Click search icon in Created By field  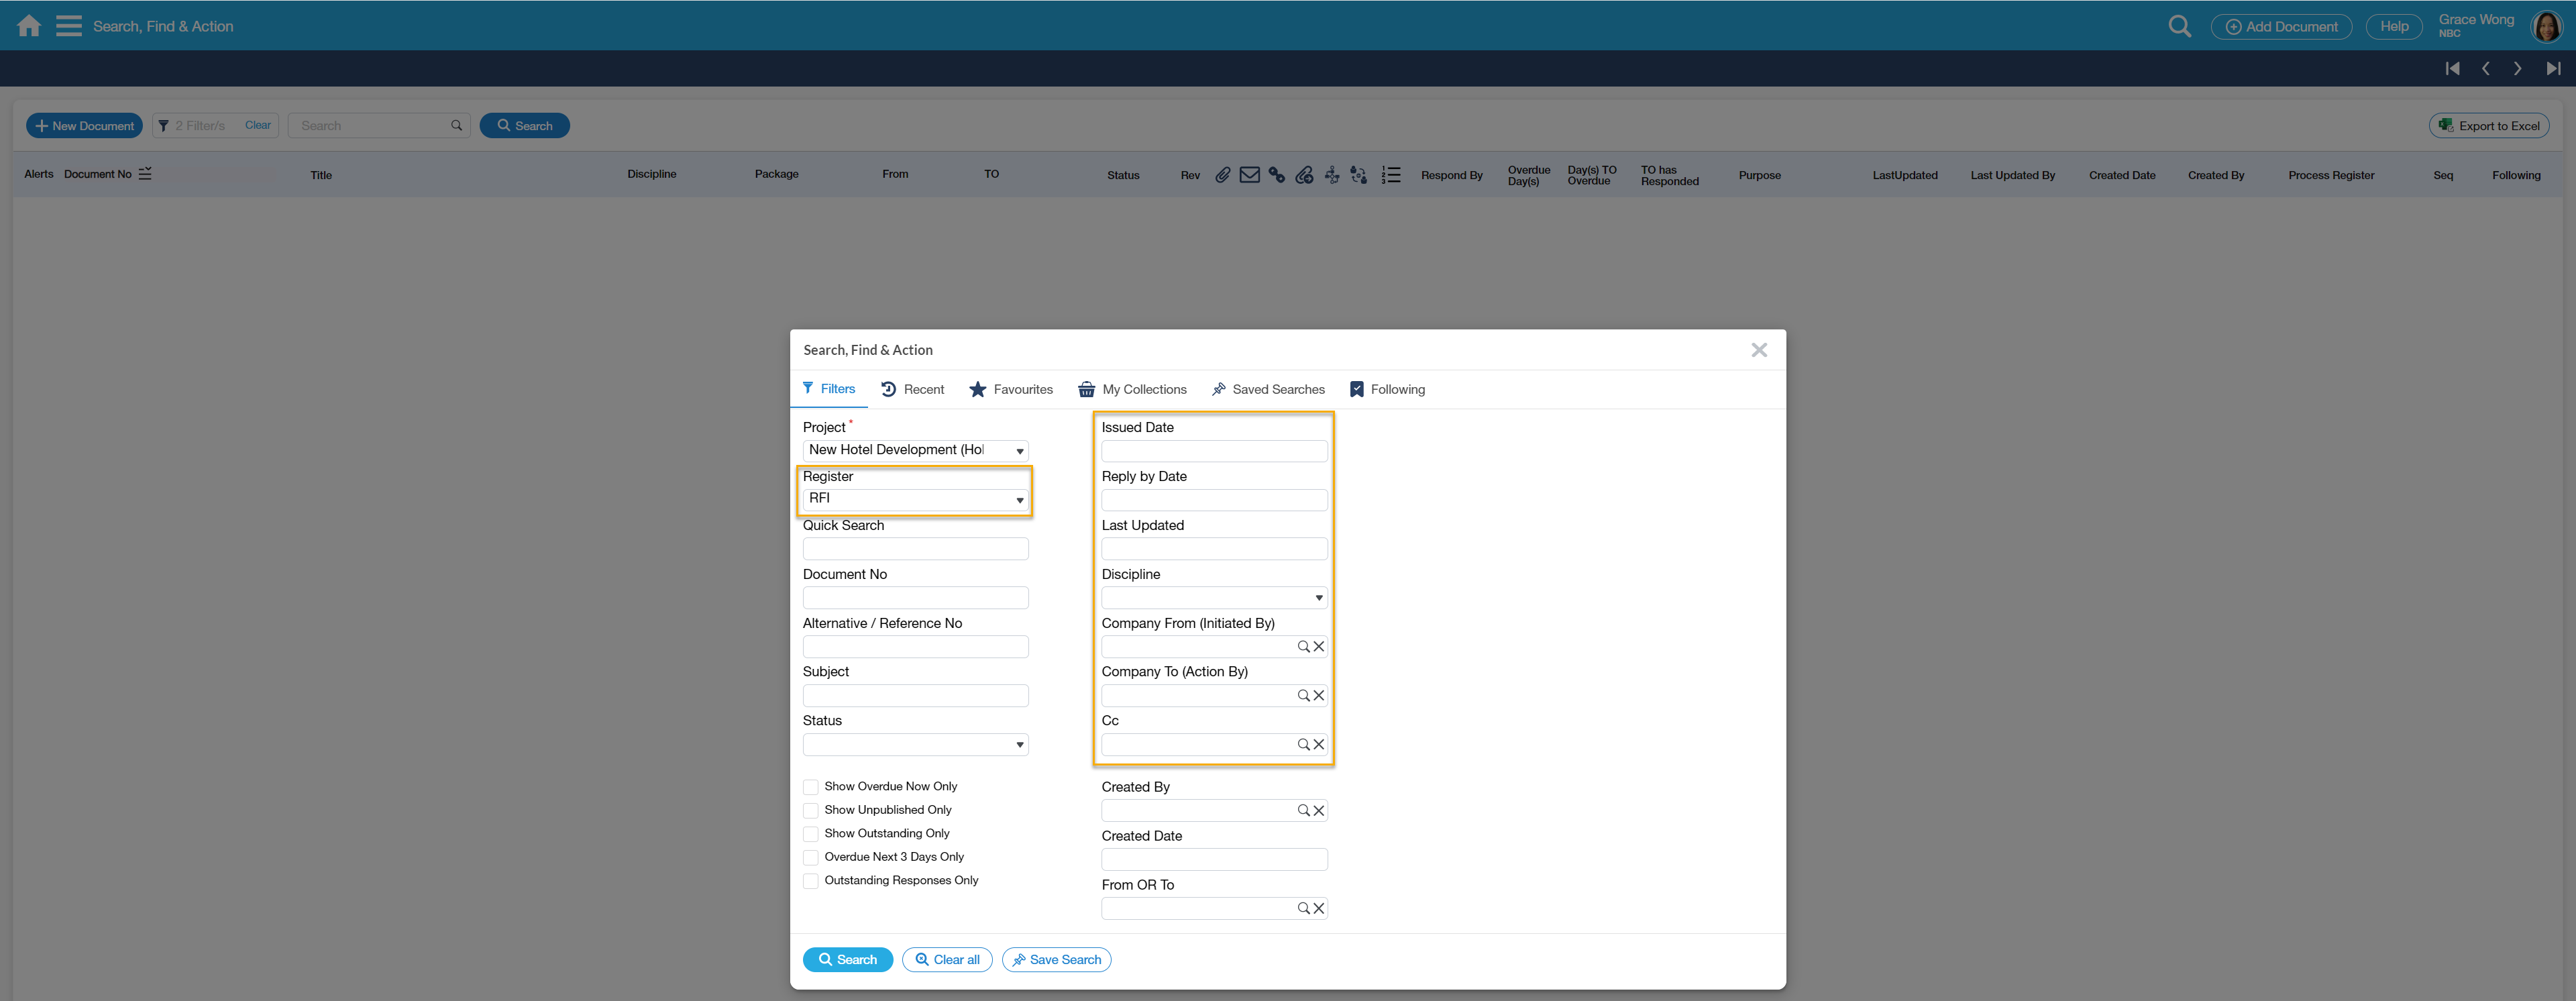click(1303, 811)
